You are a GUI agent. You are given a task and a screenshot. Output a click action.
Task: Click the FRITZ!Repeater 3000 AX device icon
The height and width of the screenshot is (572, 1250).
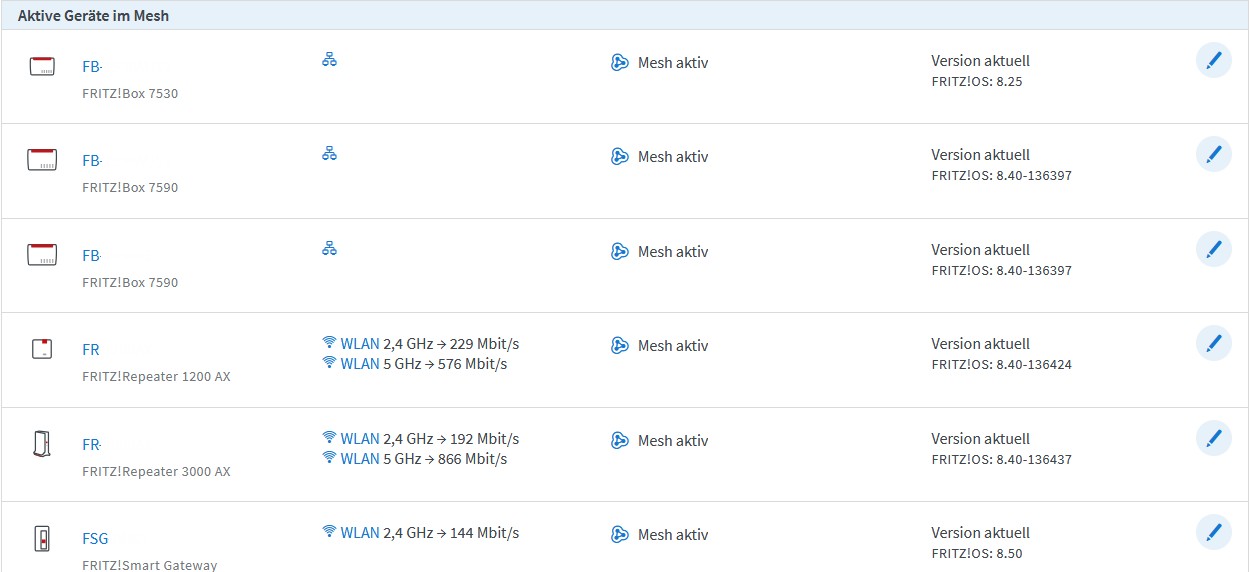point(42,444)
